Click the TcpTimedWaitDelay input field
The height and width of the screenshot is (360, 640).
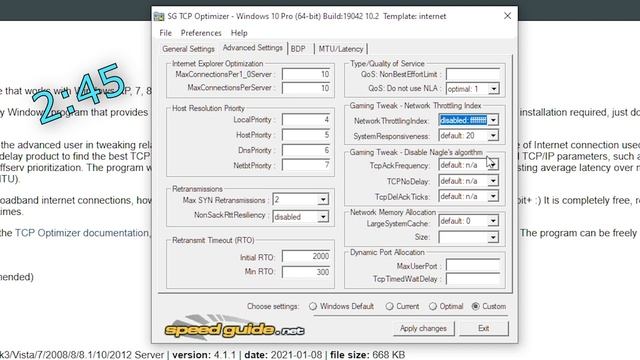coord(473,279)
